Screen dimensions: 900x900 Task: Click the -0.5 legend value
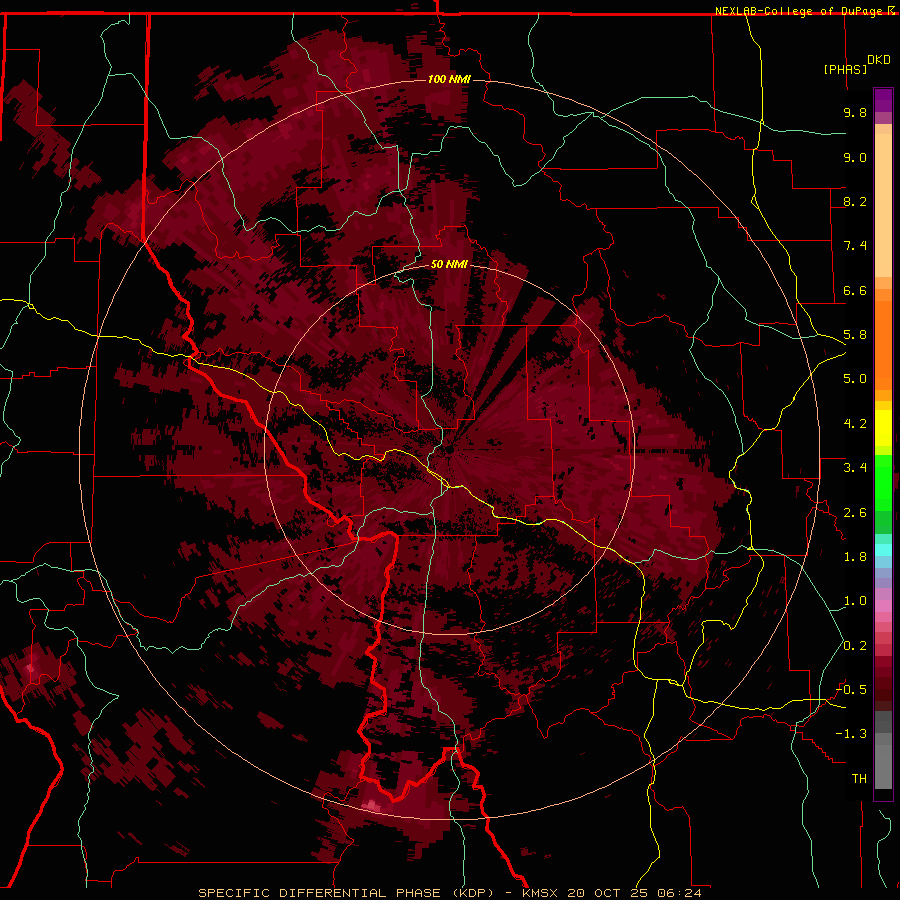point(851,690)
